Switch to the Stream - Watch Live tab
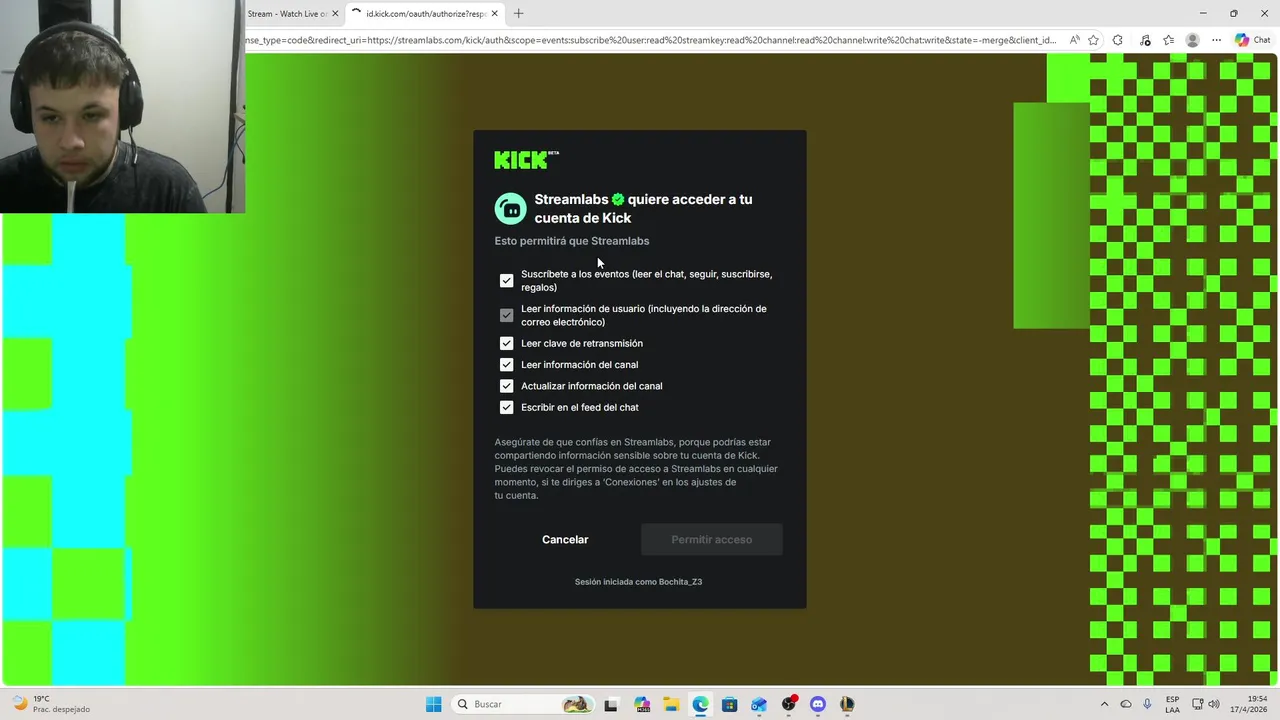 point(289,14)
